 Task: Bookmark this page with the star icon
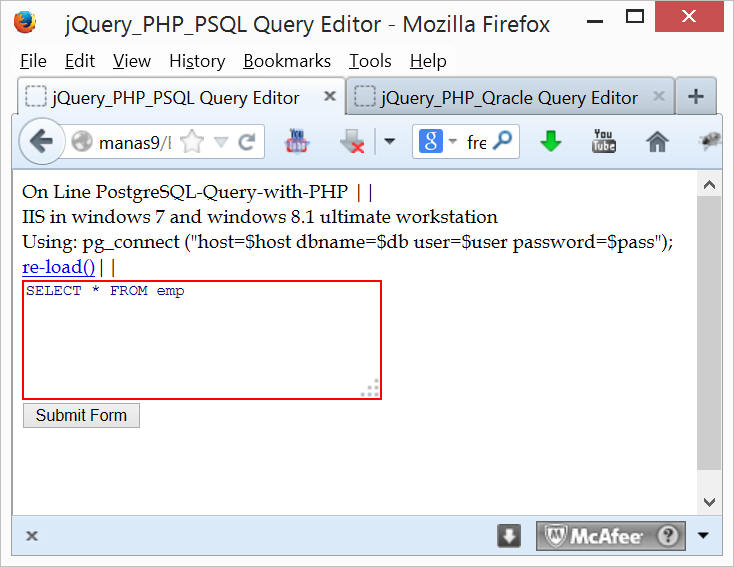click(192, 142)
